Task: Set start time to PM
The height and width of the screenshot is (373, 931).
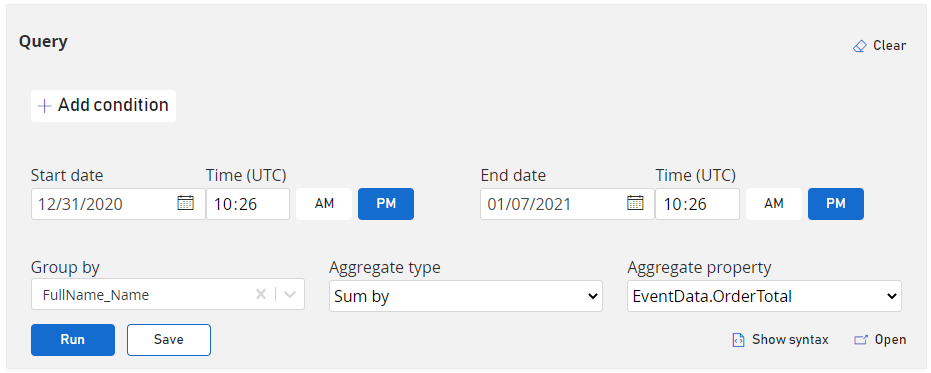Action: pos(386,204)
